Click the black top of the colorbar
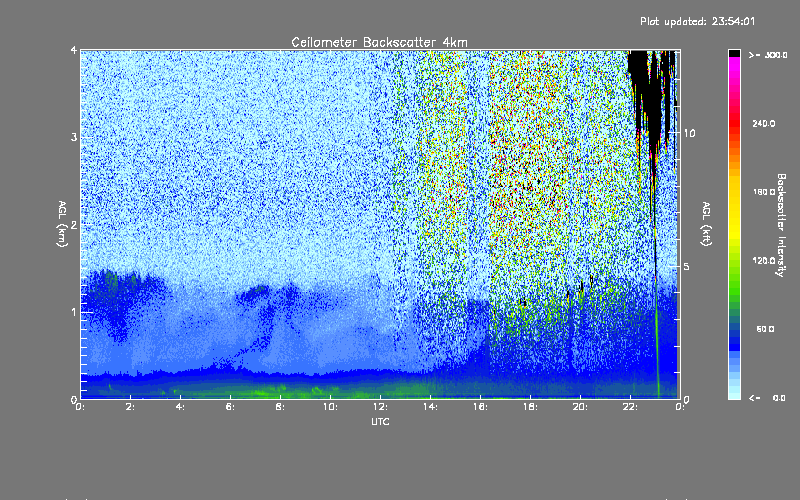Viewport: 800px width, 500px height. pos(734,53)
